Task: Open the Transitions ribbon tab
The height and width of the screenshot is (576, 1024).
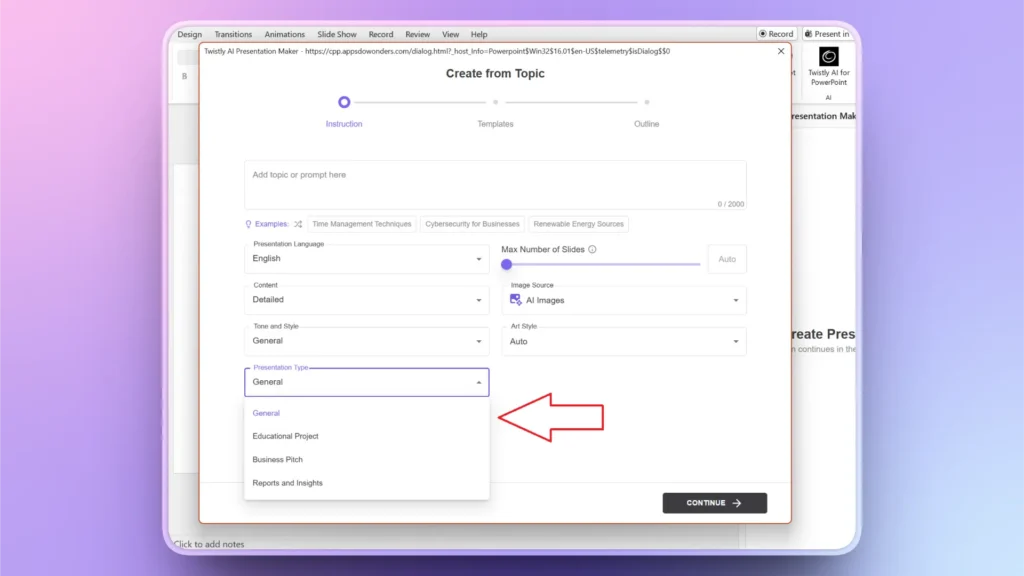Action: (233, 34)
